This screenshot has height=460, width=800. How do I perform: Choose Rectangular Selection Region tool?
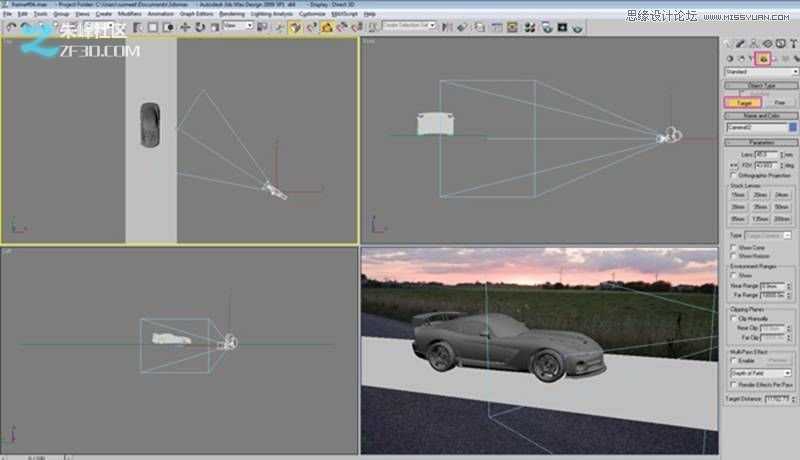pos(153,27)
